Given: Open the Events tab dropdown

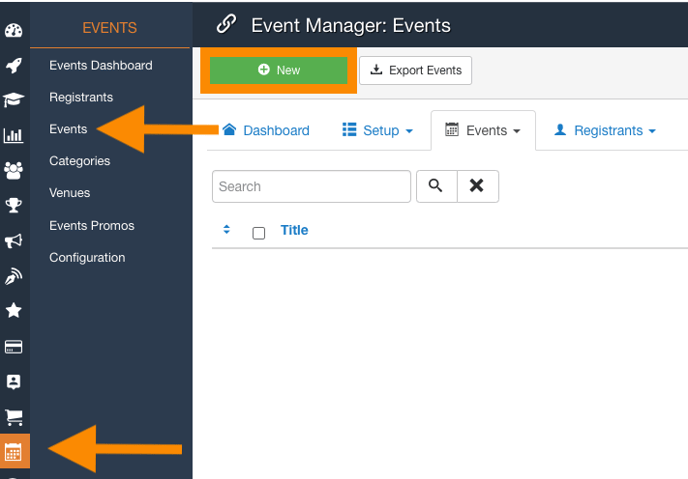Looking at the screenshot, I should (483, 130).
